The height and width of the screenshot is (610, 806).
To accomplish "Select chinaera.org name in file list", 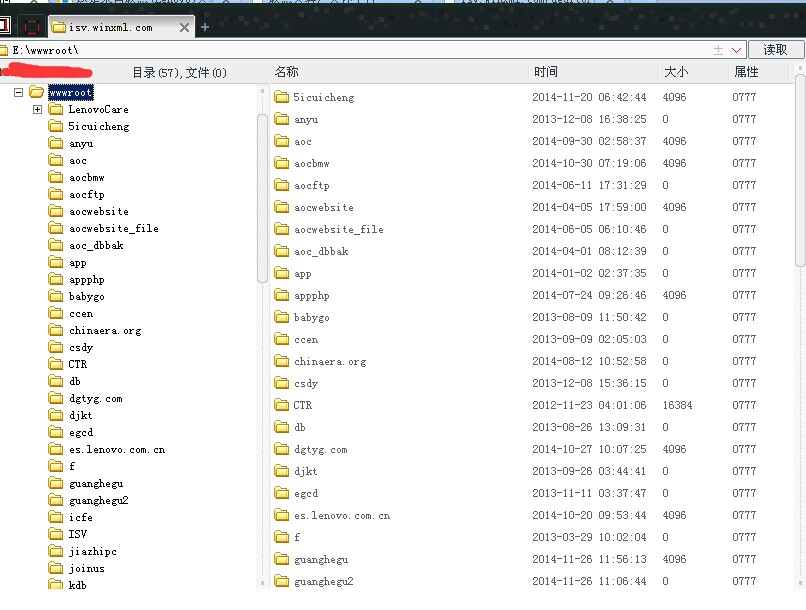I will pos(331,361).
